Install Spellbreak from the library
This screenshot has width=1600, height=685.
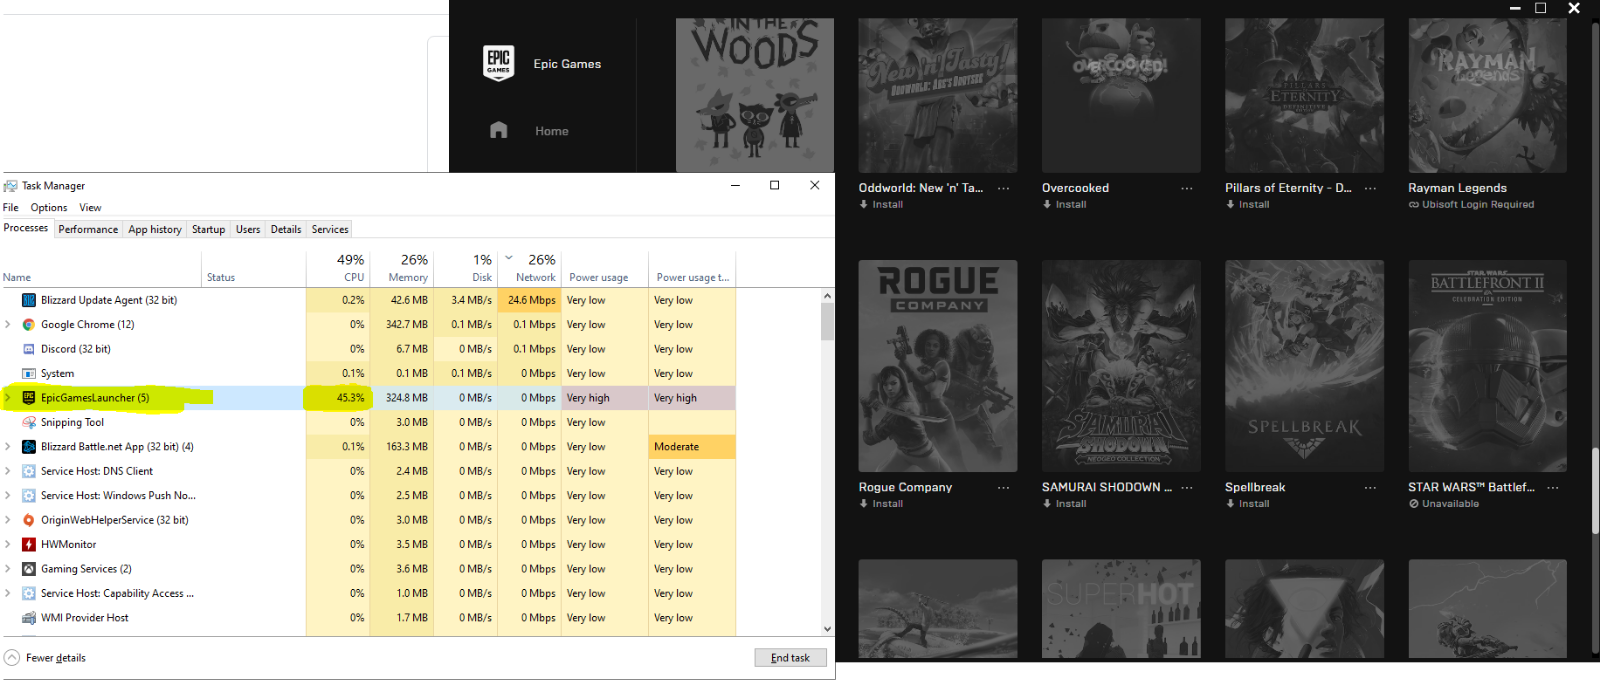point(1247,504)
